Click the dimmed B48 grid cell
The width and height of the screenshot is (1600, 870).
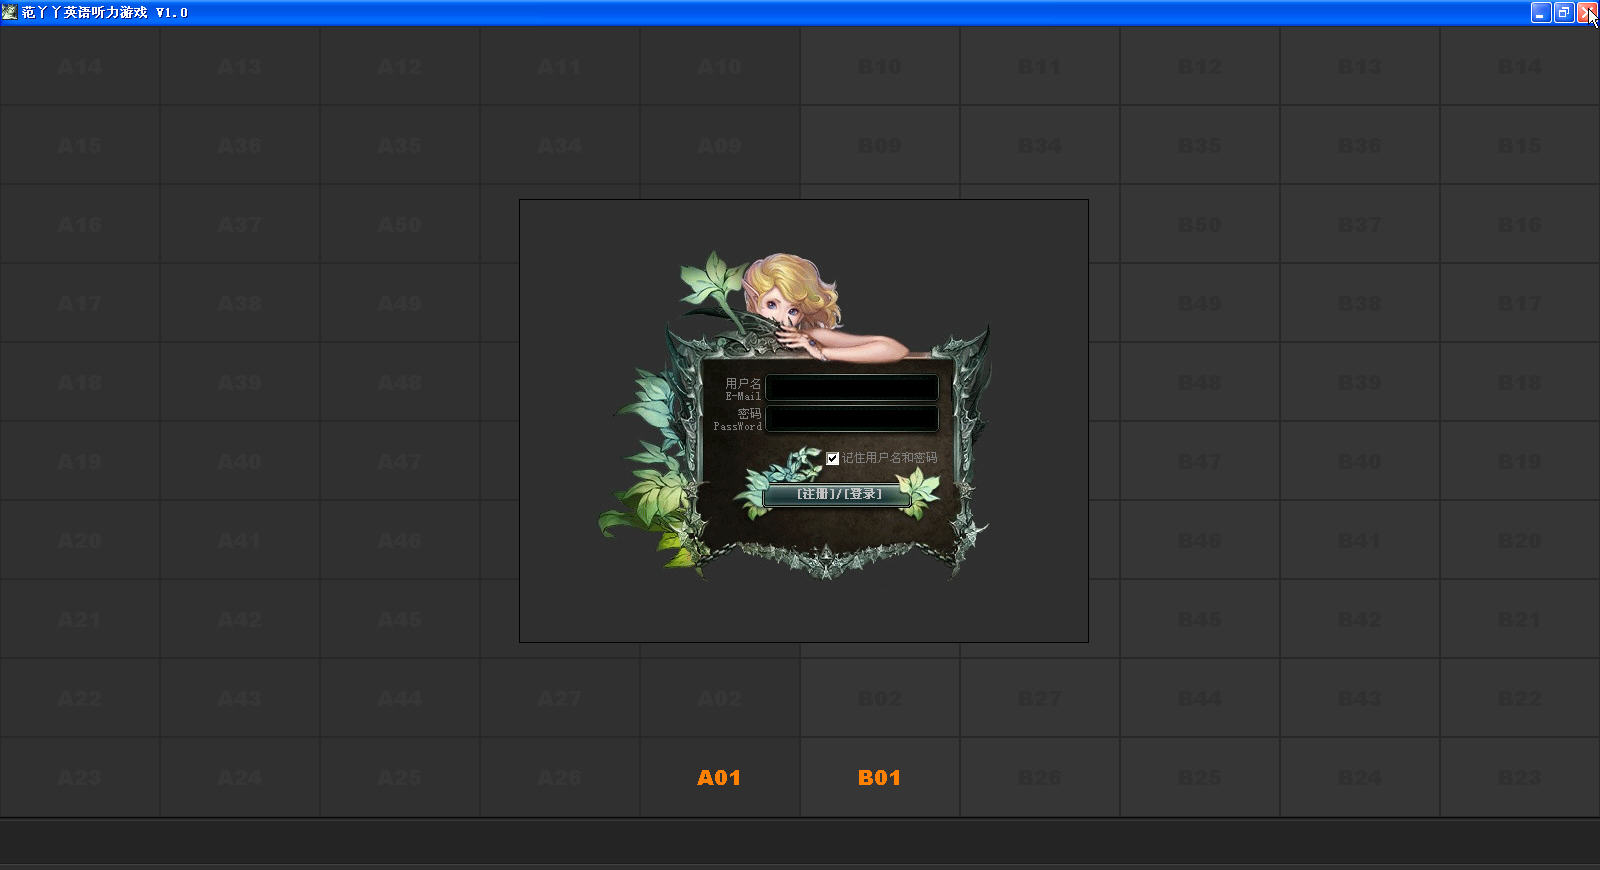coord(1200,382)
